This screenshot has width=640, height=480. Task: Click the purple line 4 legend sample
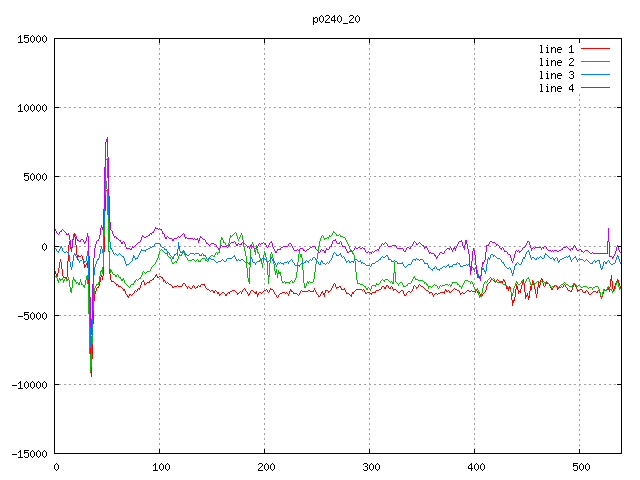pos(595,87)
